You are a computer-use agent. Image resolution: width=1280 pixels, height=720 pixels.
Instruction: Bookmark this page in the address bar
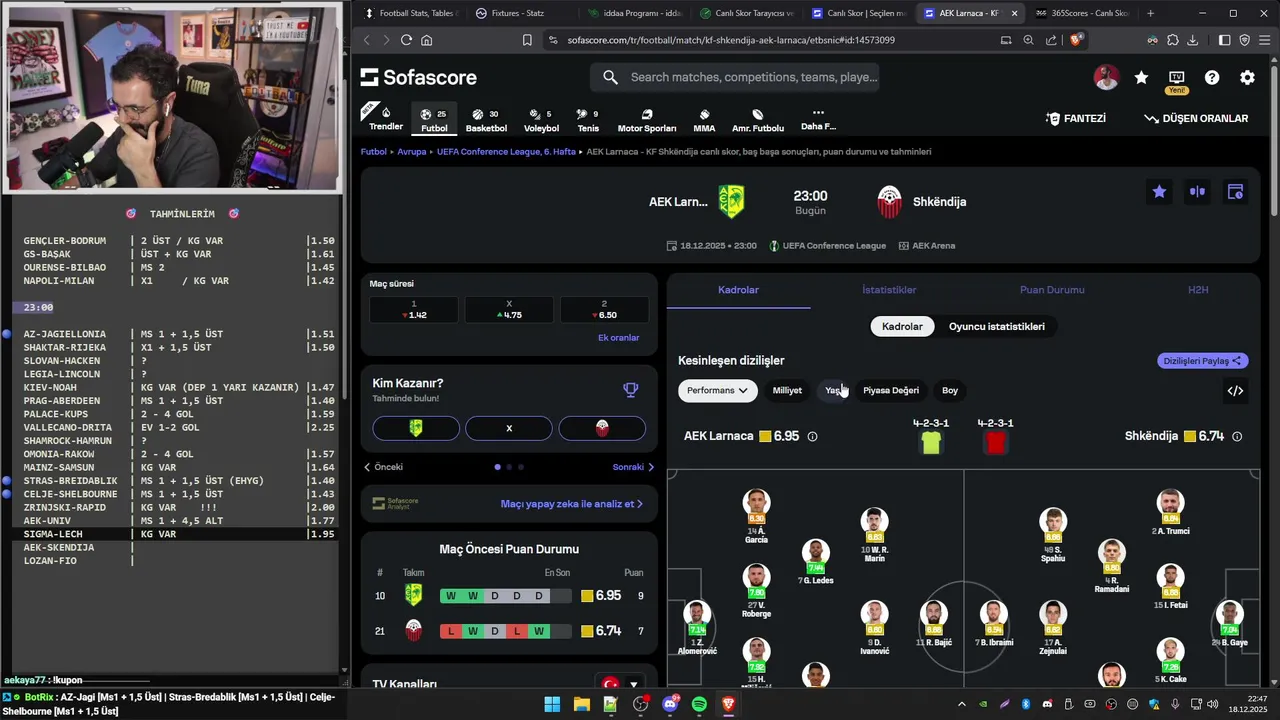pos(527,40)
